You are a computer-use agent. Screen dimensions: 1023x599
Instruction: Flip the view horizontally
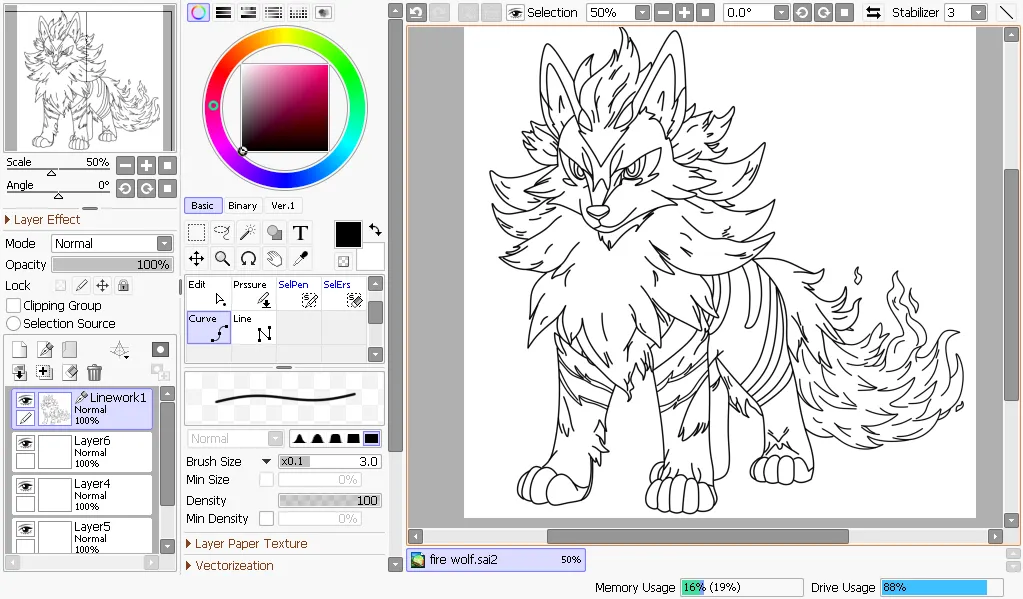(873, 12)
